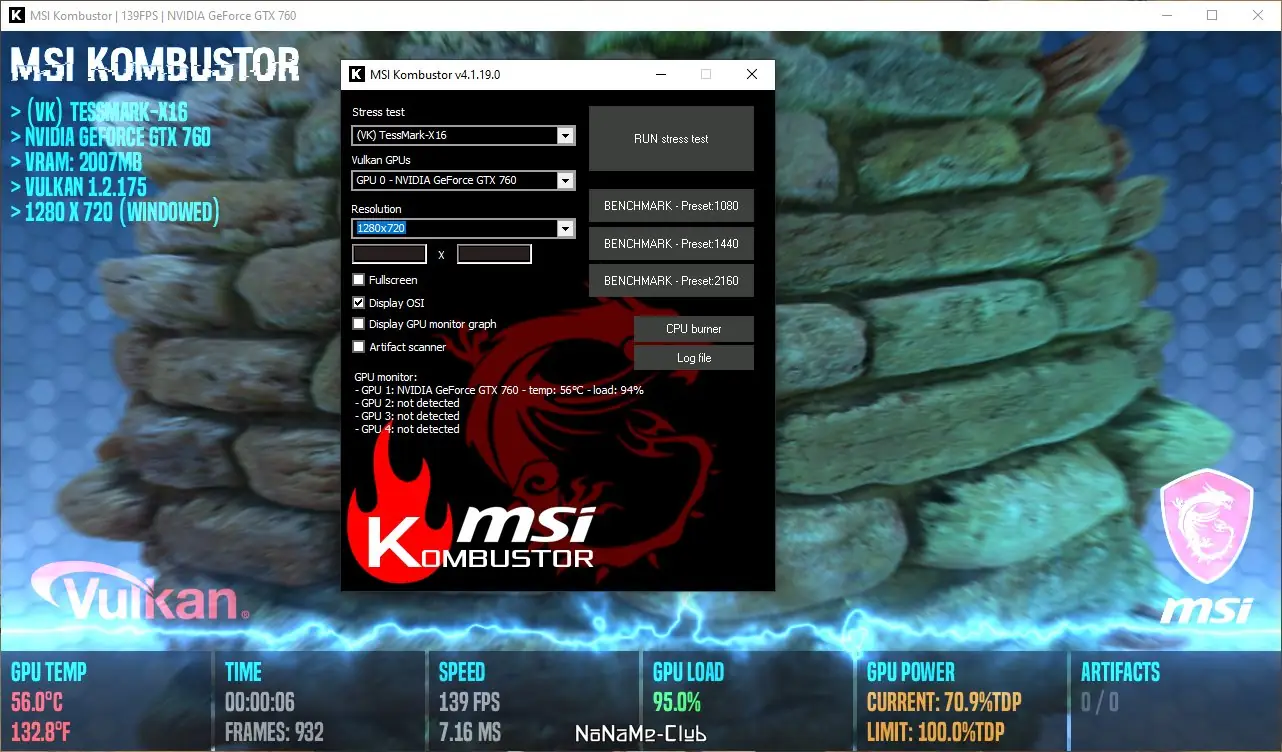Click the 'GPU 2: not detected' line
The height and width of the screenshot is (752, 1282).
click(407, 403)
